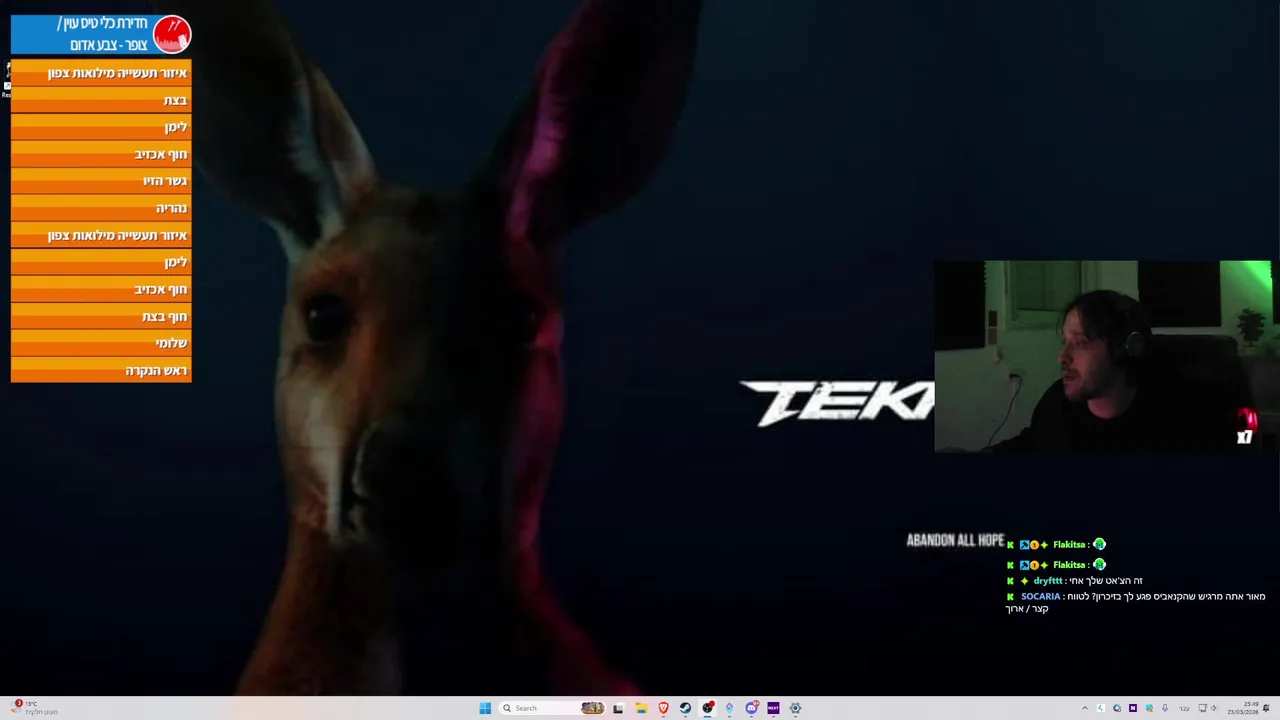The image size is (1280, 720).
Task: Open Task View from the taskbar
Action: click(618, 708)
